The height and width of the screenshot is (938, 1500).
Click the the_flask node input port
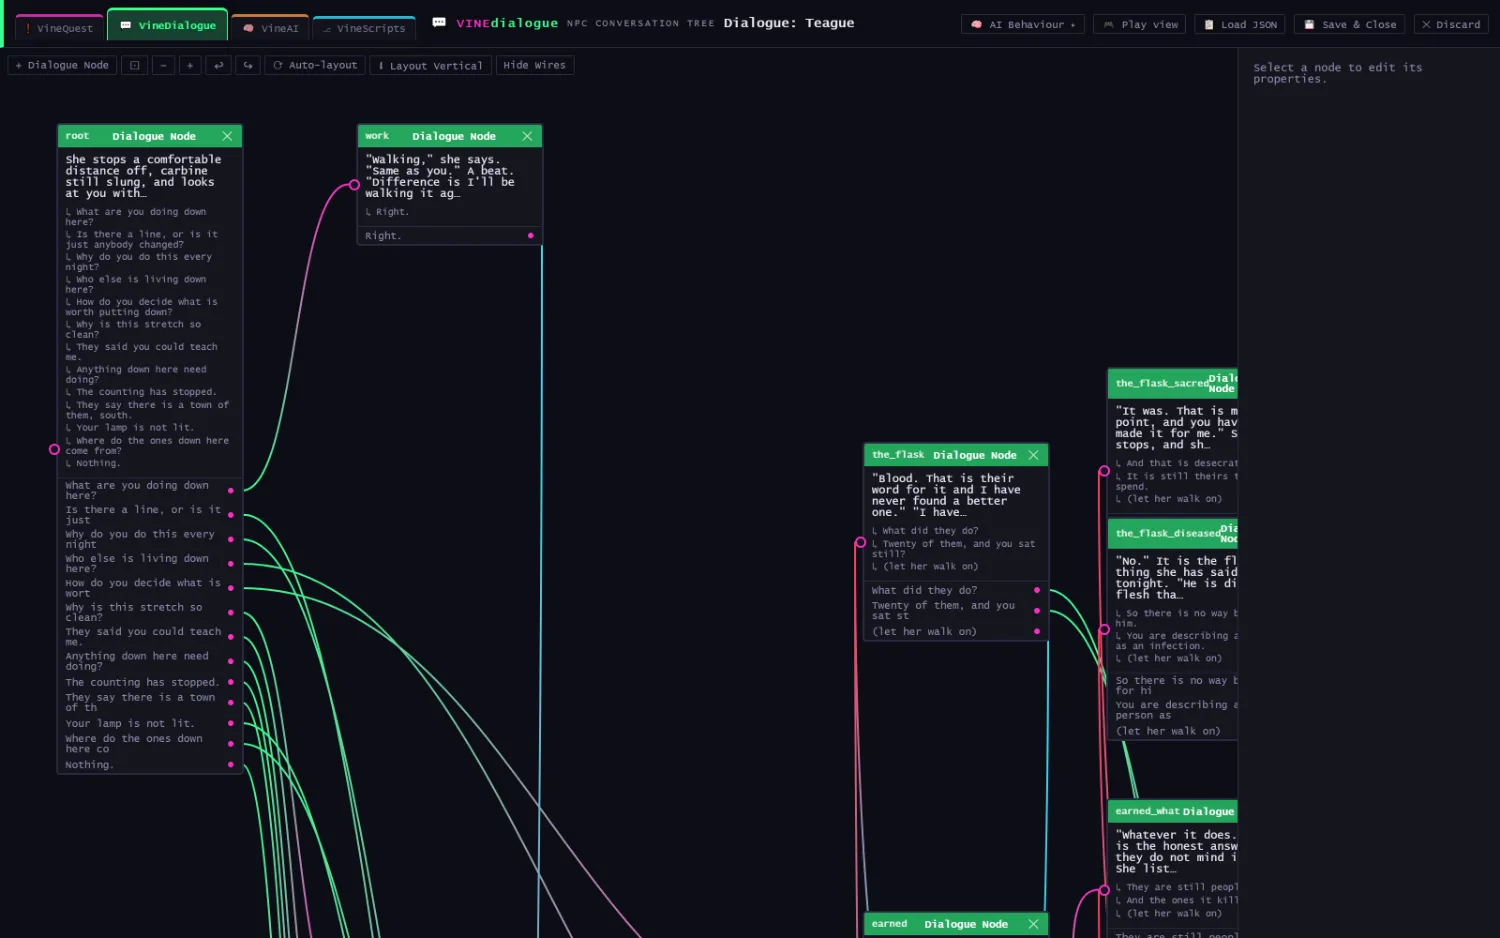(860, 543)
